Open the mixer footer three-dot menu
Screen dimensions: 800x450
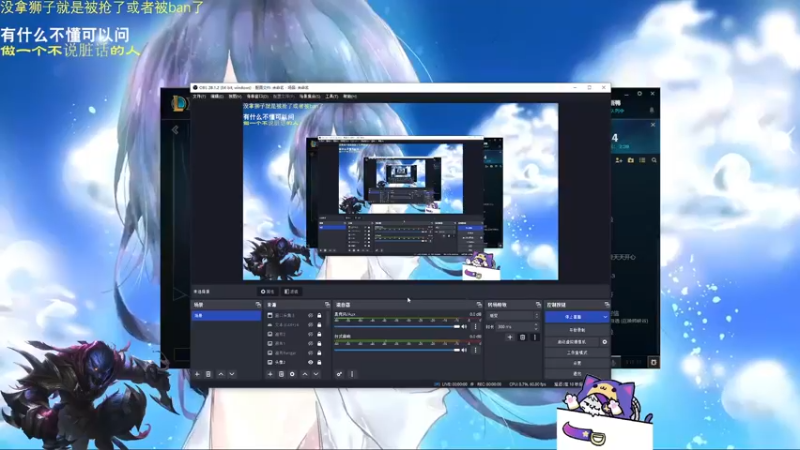[x=352, y=374]
